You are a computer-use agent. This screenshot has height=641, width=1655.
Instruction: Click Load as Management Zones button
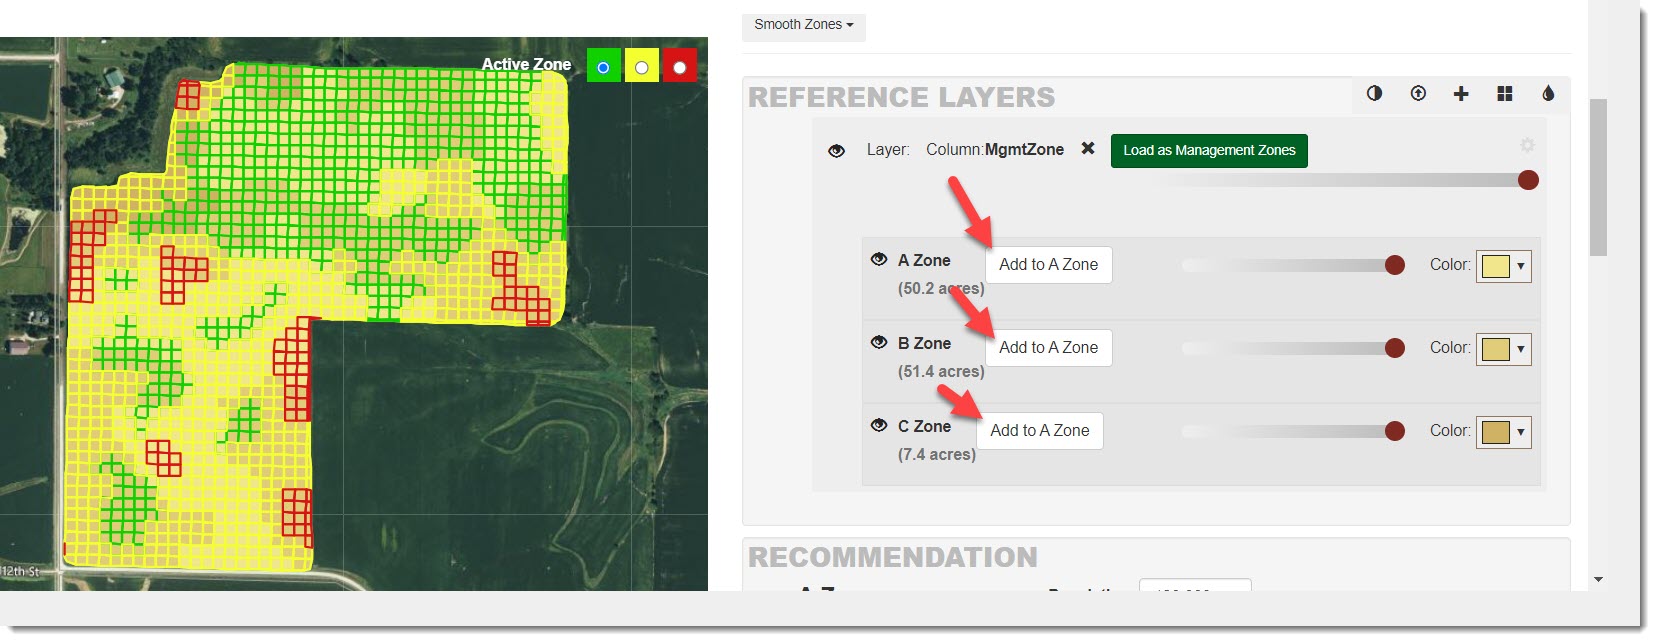coord(1208,150)
